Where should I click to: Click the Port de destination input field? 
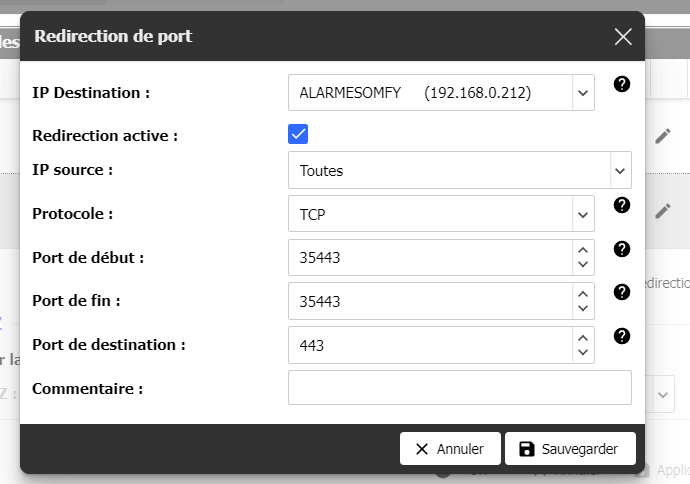tap(430, 345)
